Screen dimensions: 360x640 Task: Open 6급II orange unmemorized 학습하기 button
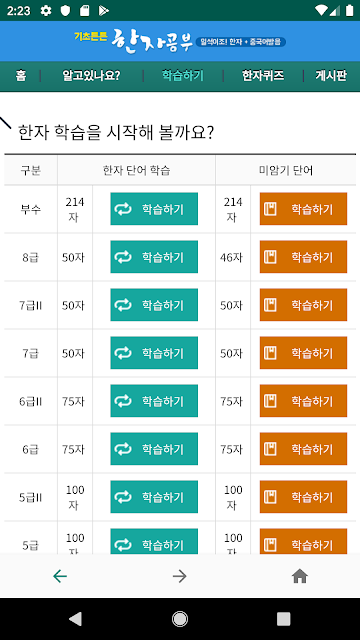303,401
